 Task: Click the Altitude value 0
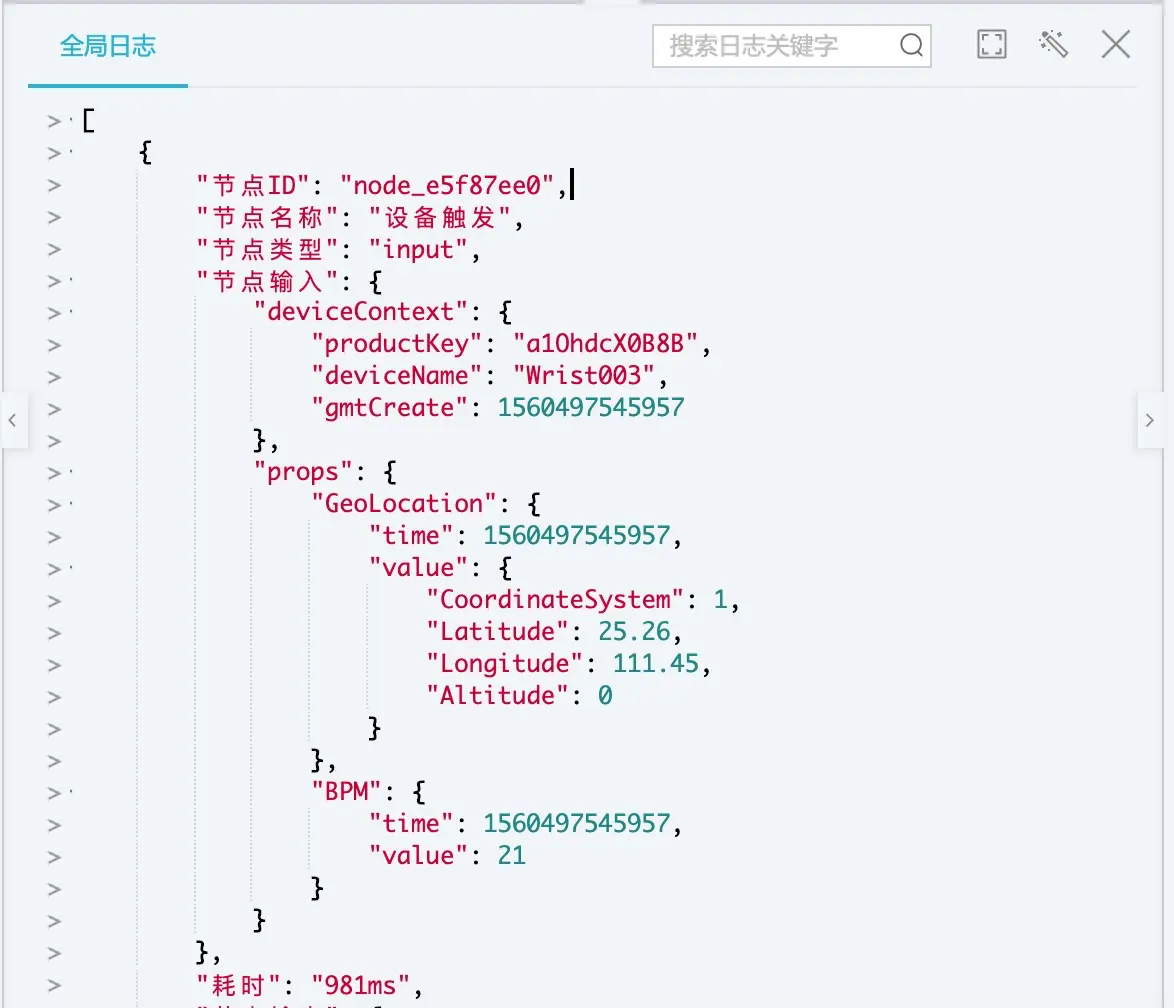pyautogui.click(x=605, y=696)
